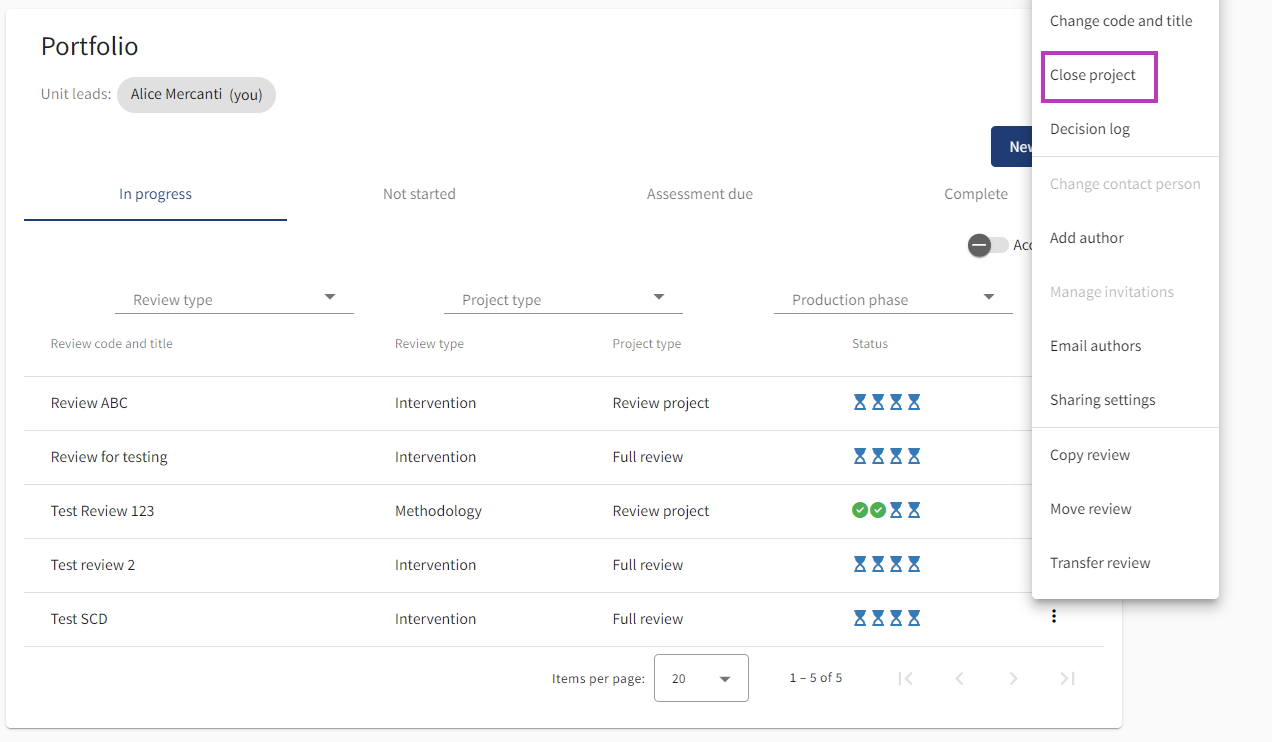
Task: Click the three-dot menu for Test SCD
Action: pyautogui.click(x=1053, y=617)
